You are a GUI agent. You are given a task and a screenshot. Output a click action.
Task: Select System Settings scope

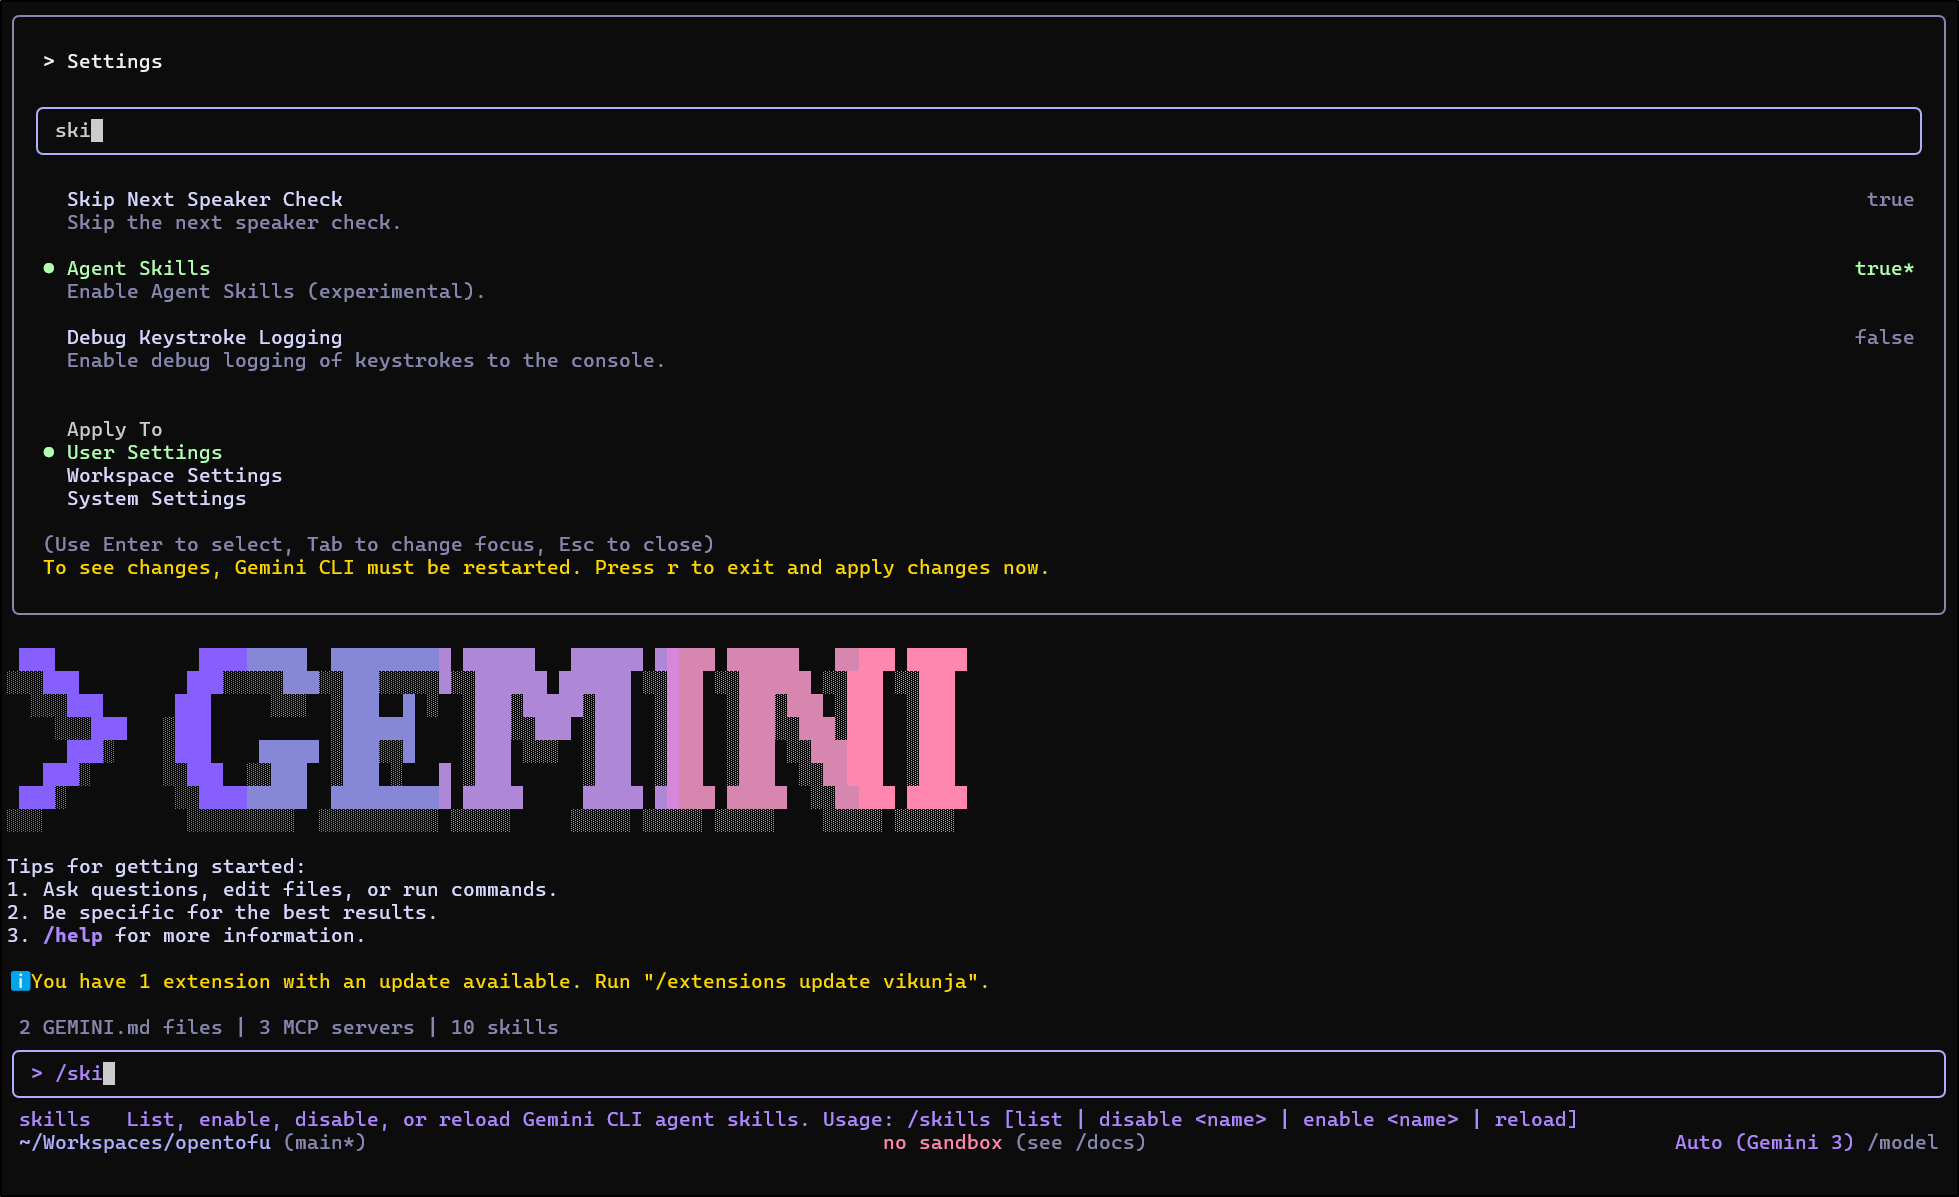pos(156,498)
